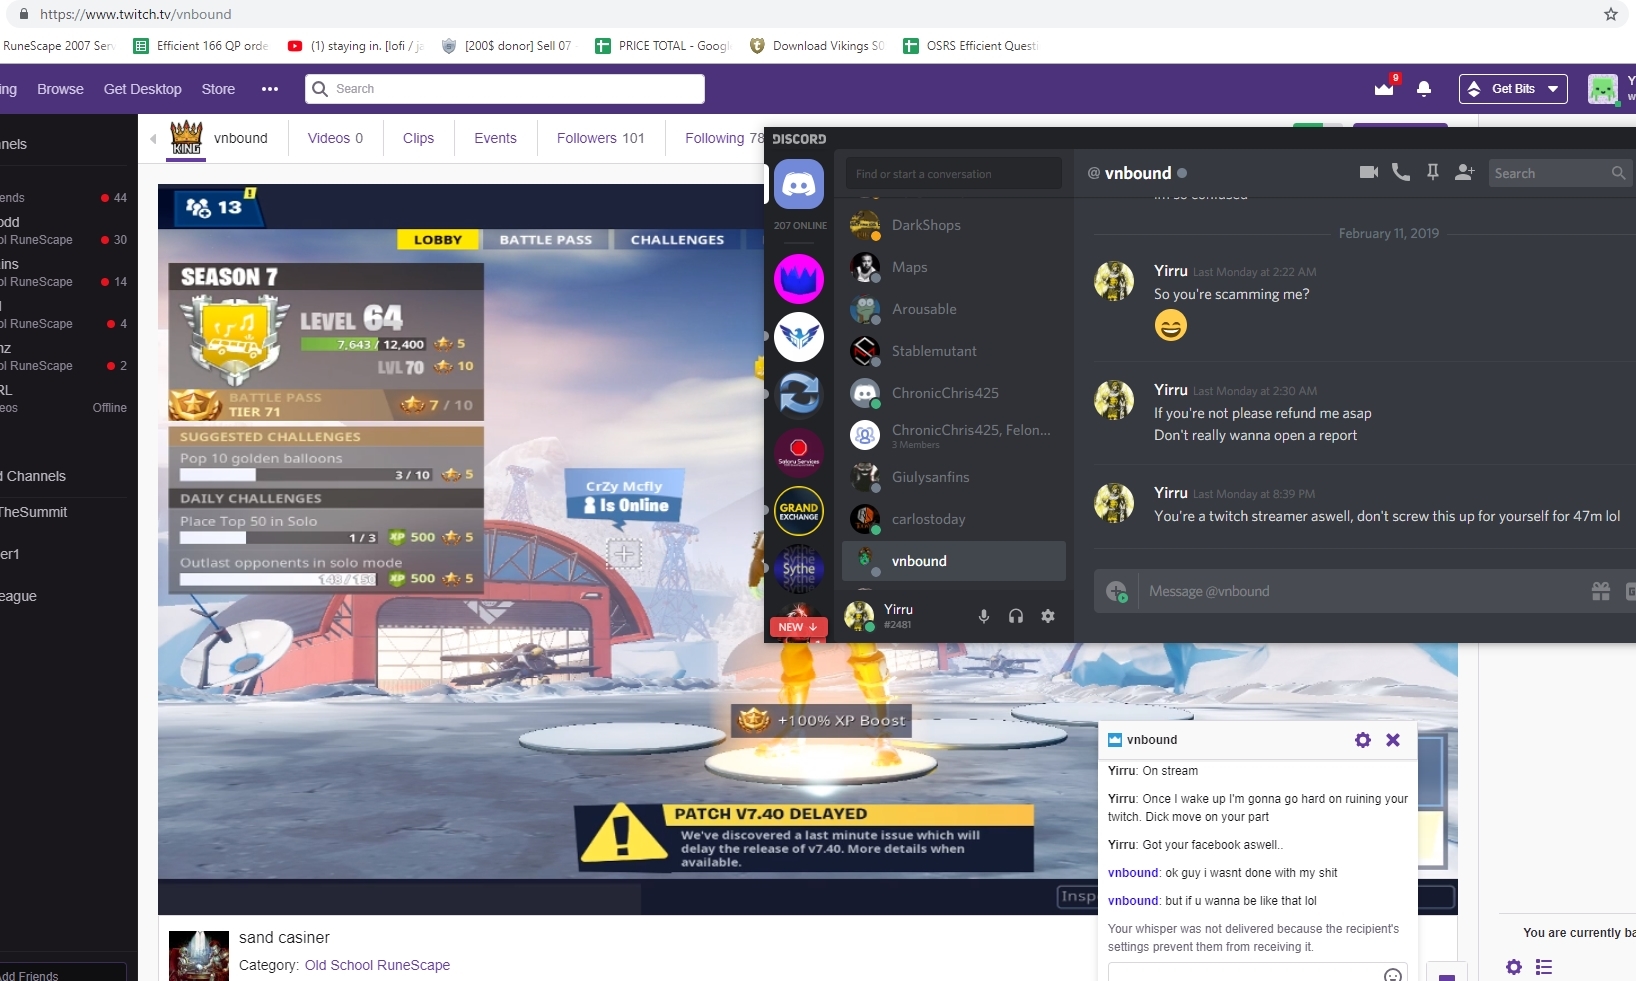Open gift Nitro icon in message bar
Screen dimensions: 1636x981
[x=1601, y=591]
